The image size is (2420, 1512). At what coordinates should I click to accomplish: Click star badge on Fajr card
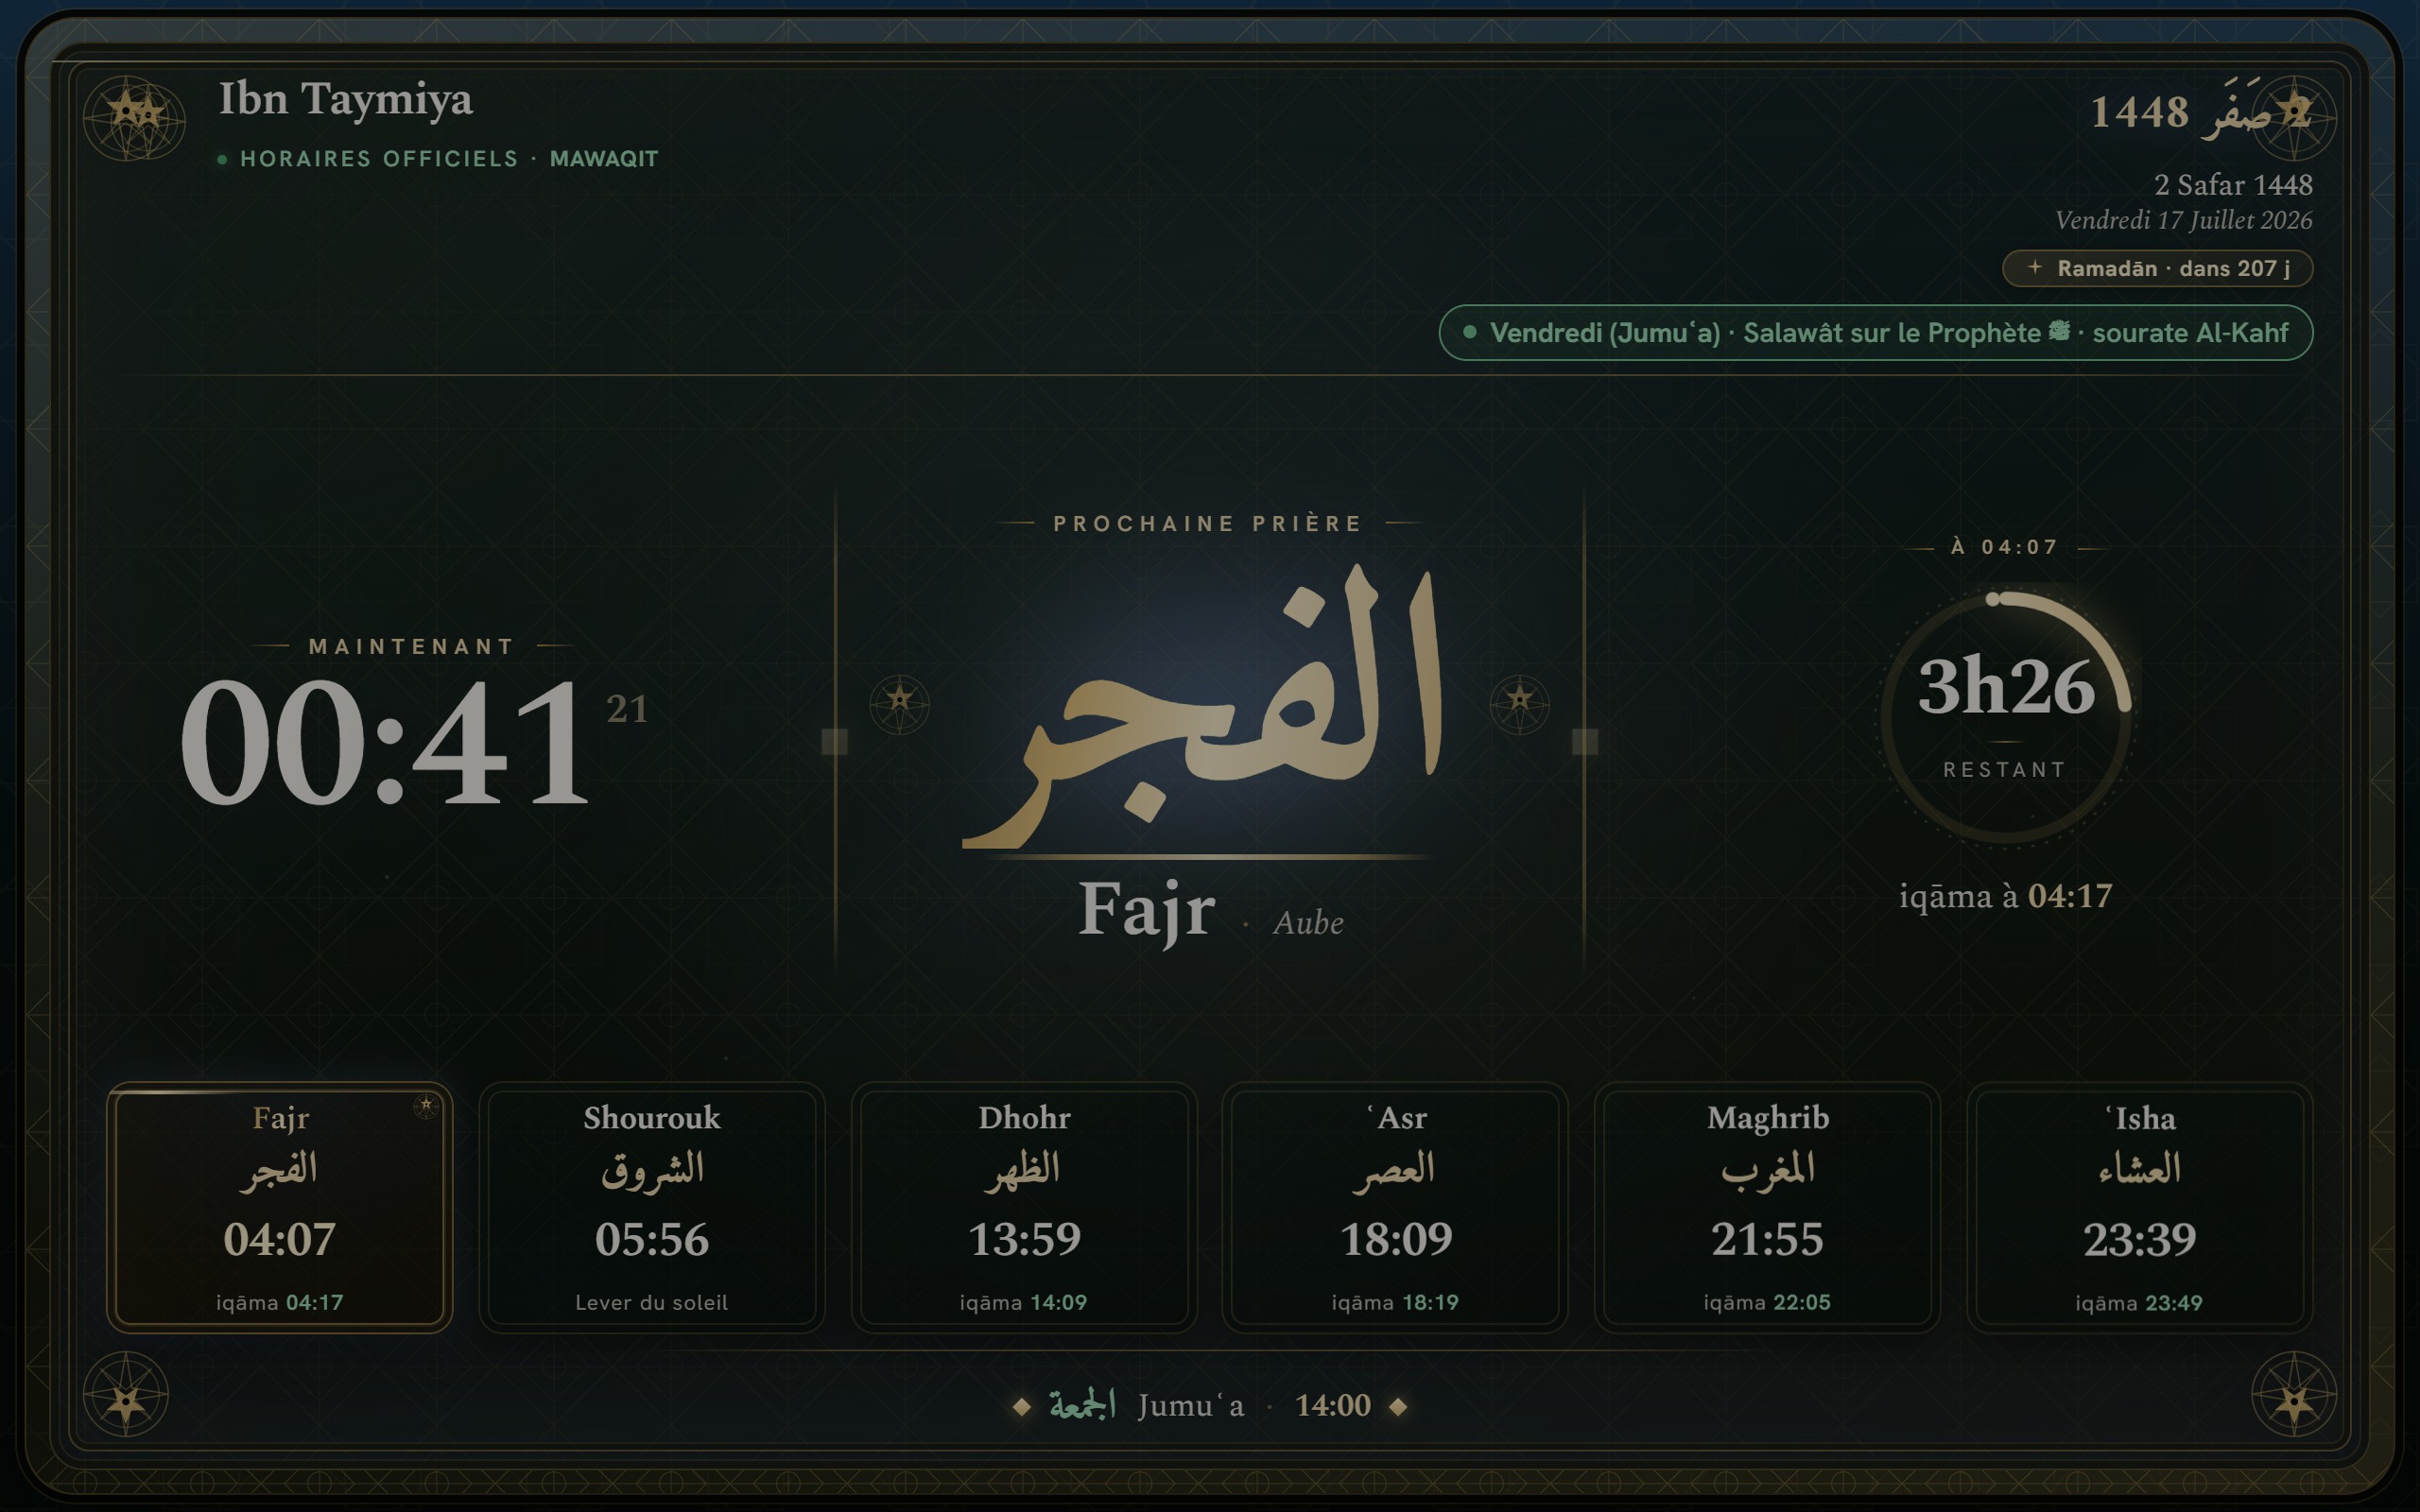pyautogui.click(x=426, y=1106)
